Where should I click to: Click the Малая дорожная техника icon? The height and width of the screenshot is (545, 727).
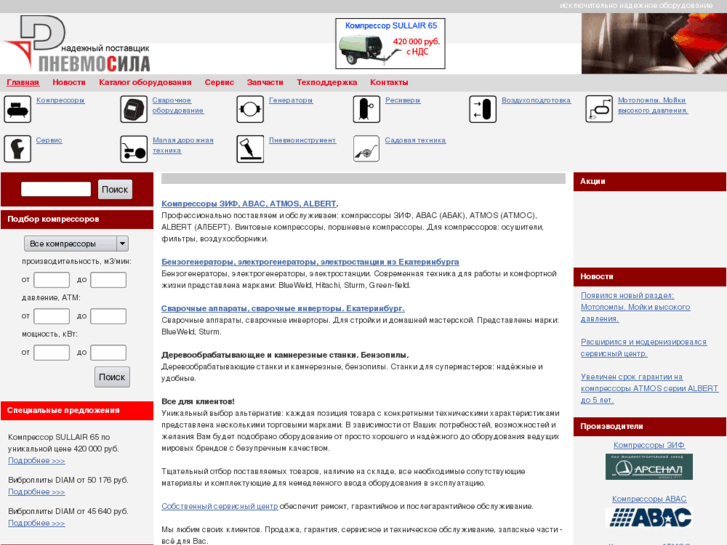(x=134, y=149)
